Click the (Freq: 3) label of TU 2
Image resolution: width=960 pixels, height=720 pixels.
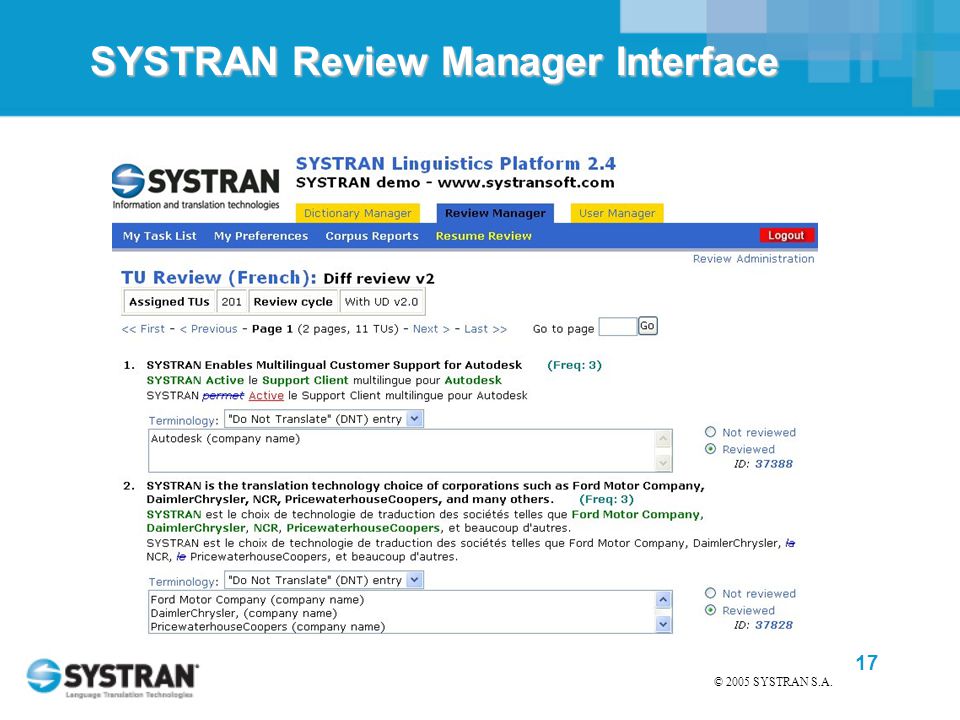tap(606, 499)
